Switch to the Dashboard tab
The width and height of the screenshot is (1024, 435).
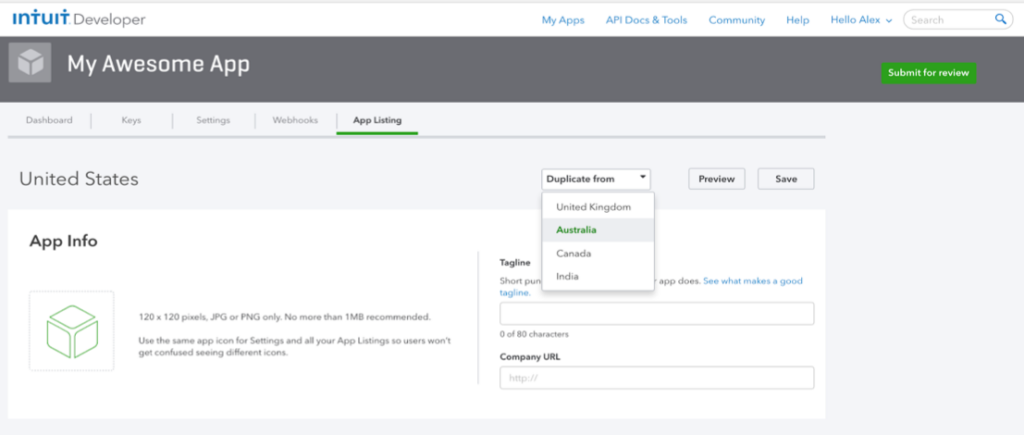pyautogui.click(x=49, y=120)
